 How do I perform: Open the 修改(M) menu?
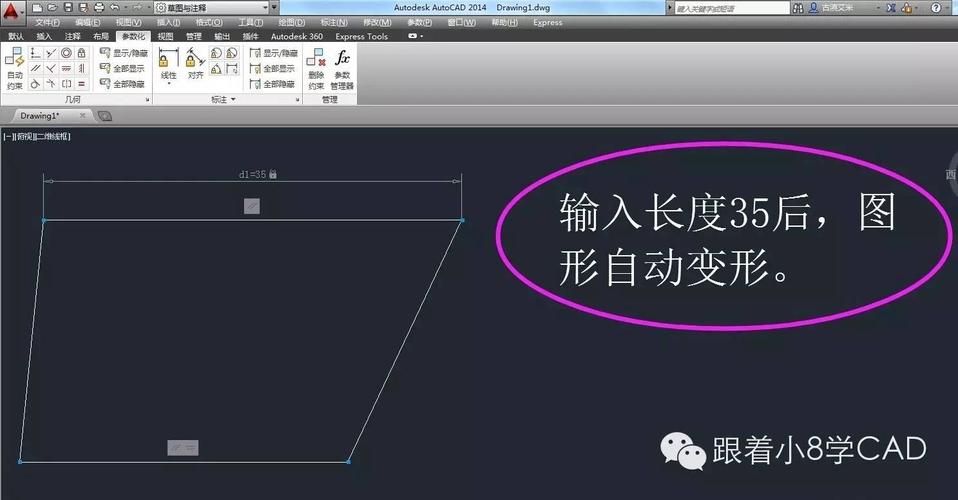coord(378,23)
